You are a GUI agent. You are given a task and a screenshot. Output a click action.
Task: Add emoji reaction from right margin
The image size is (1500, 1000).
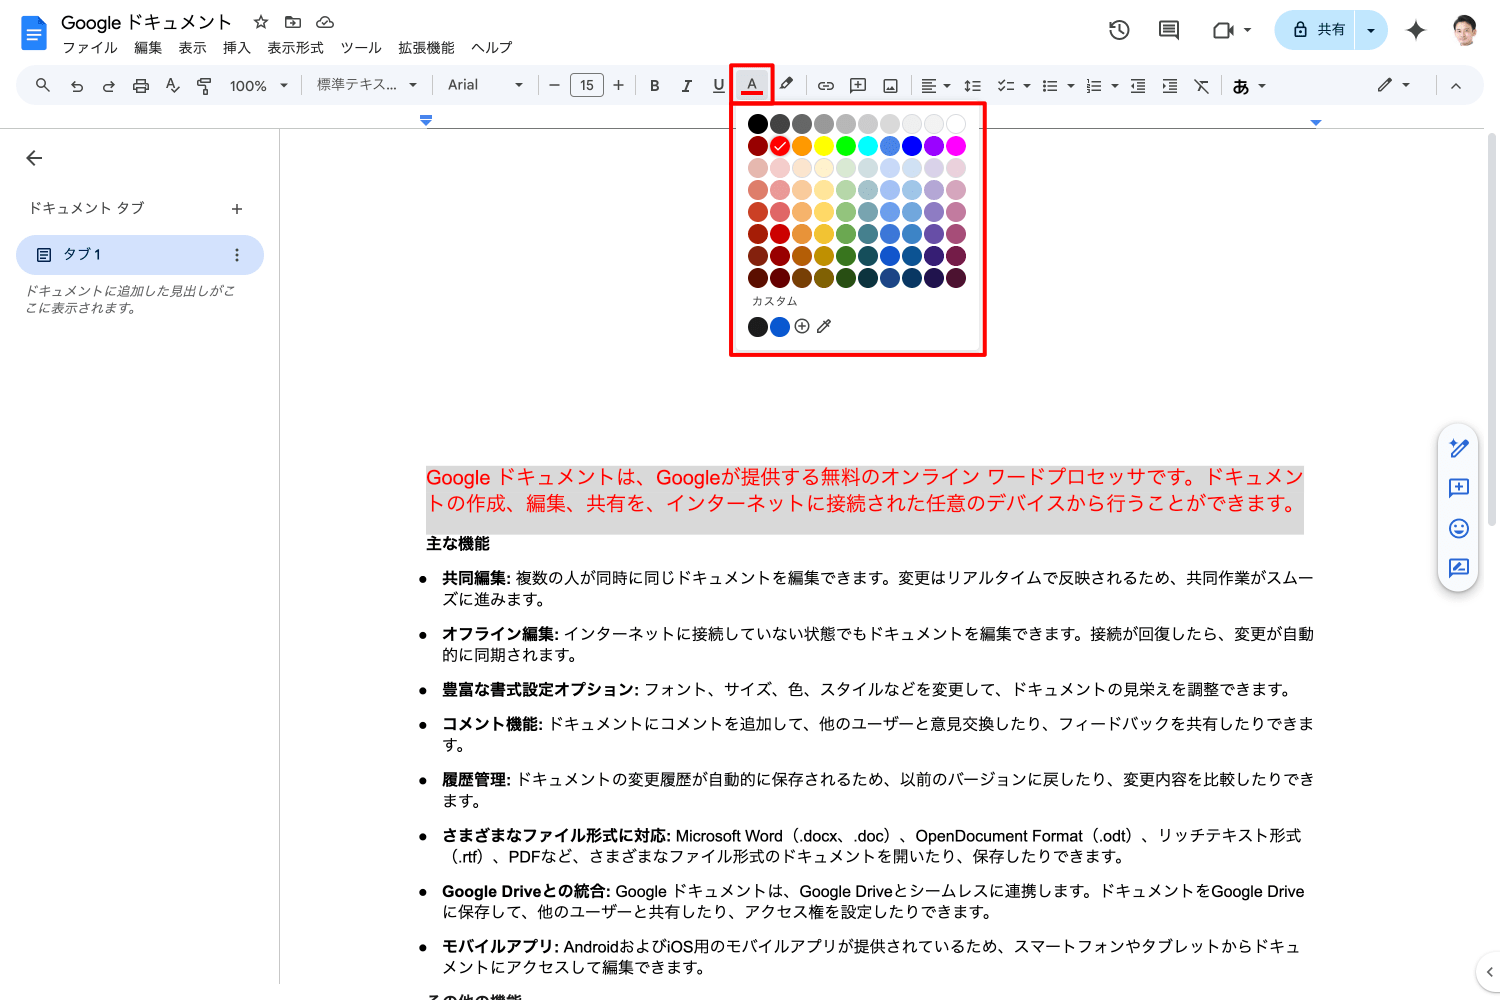[1459, 528]
